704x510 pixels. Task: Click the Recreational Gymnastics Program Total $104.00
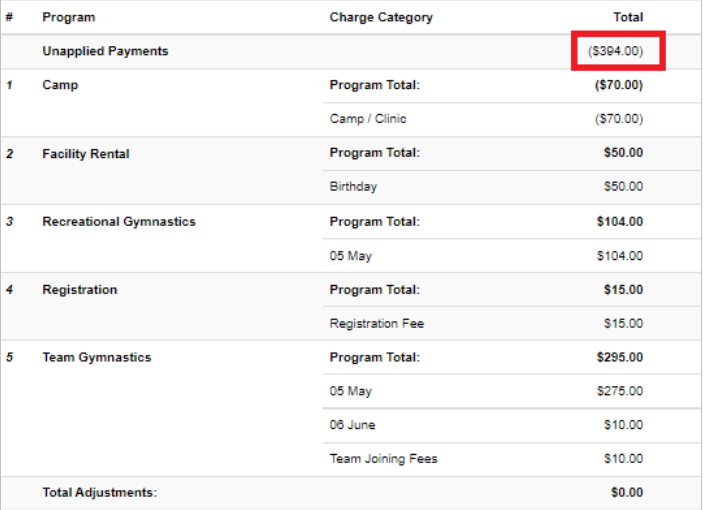[620, 222]
